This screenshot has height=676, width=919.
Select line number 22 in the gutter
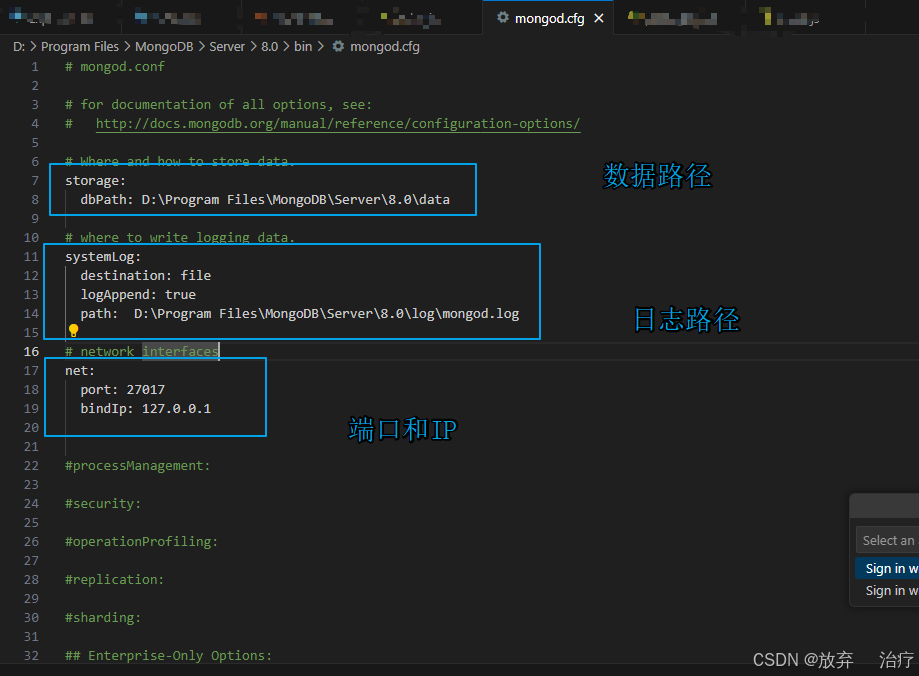pos(31,466)
